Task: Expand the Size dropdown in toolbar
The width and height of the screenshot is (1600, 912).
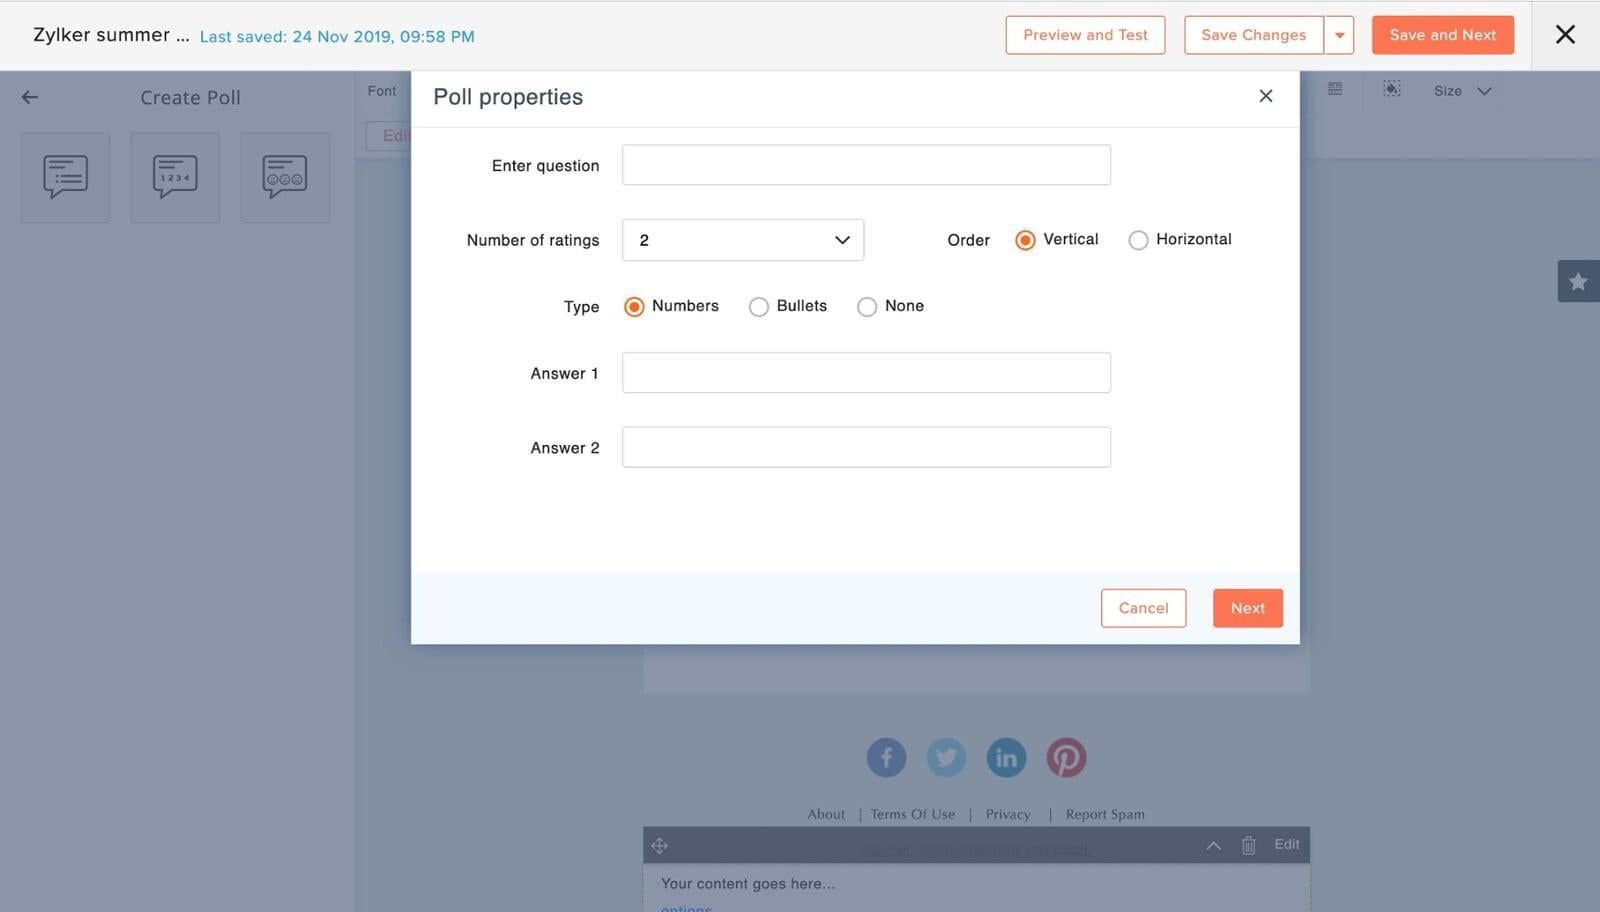Action: click(x=1462, y=91)
